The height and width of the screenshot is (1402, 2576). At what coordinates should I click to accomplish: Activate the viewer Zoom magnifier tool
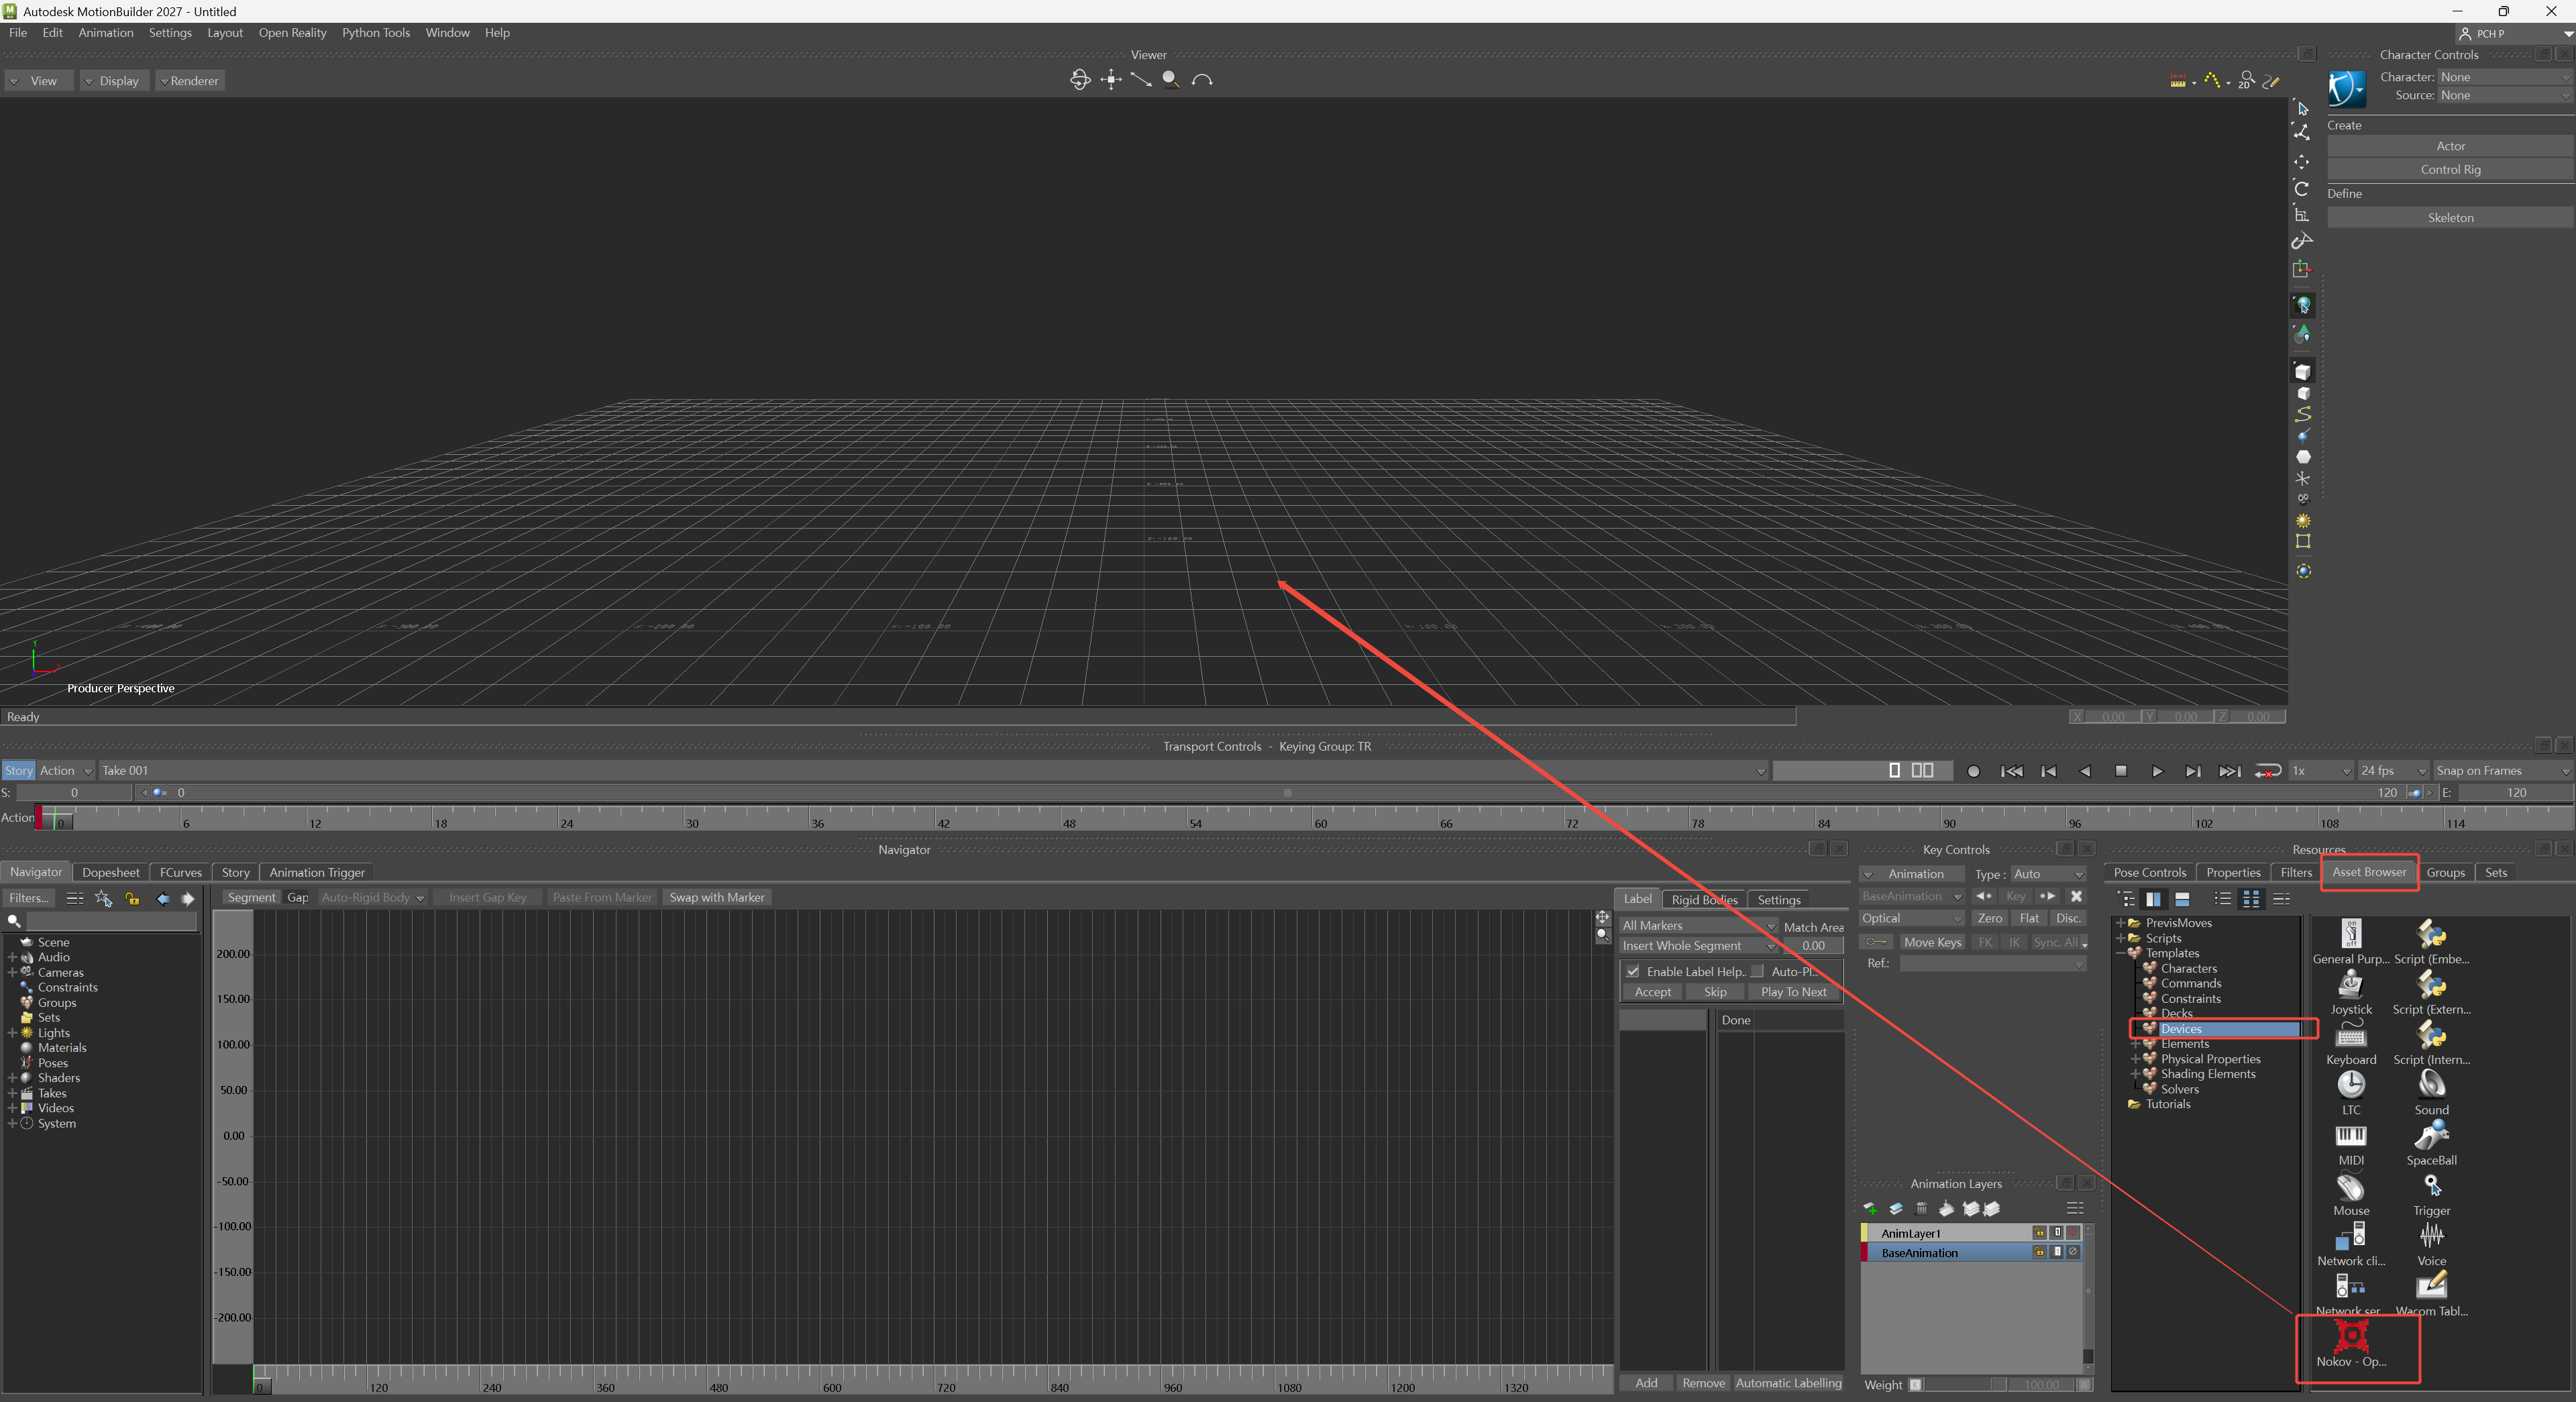click(1170, 79)
